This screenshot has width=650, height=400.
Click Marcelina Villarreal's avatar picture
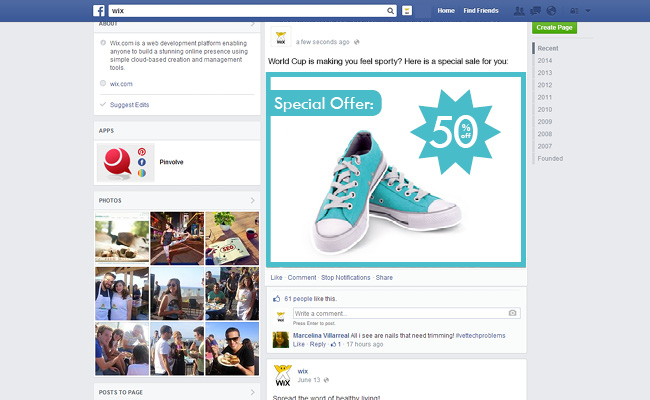click(281, 340)
